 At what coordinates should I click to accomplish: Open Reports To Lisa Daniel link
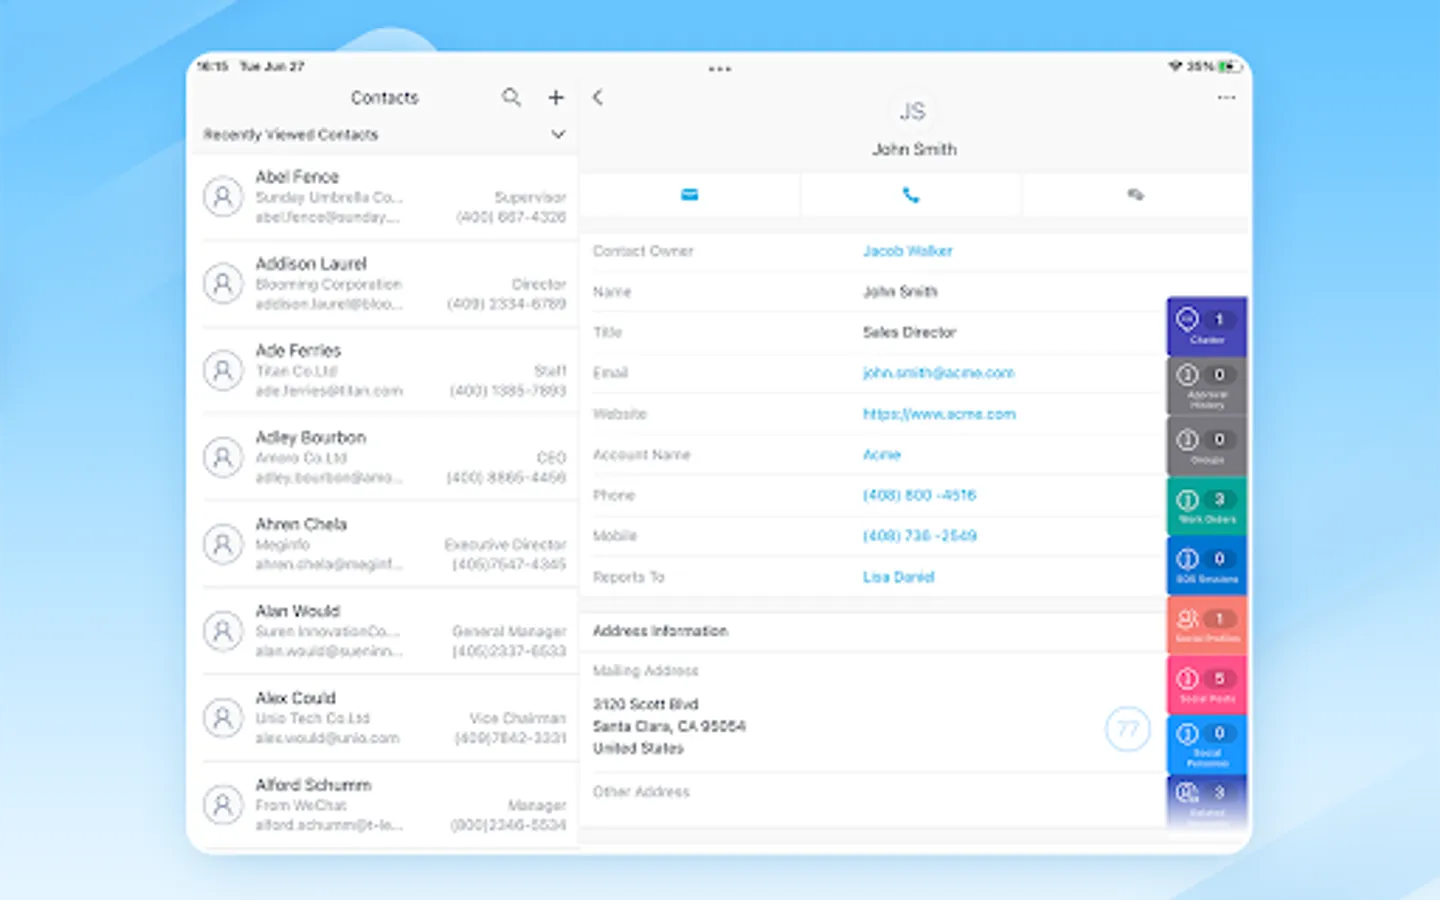(x=899, y=577)
